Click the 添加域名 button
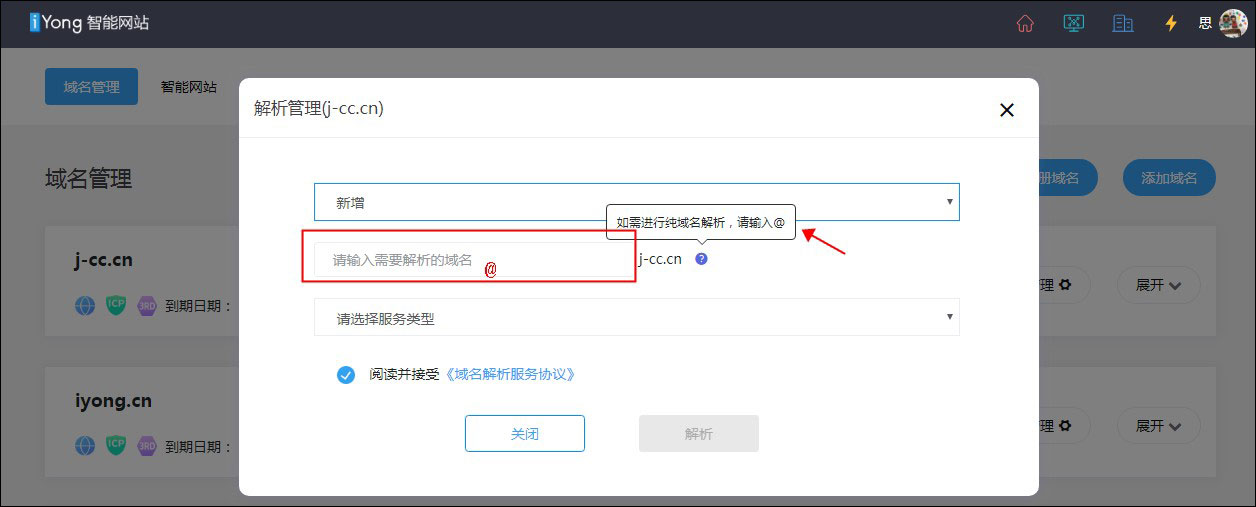 point(1168,178)
